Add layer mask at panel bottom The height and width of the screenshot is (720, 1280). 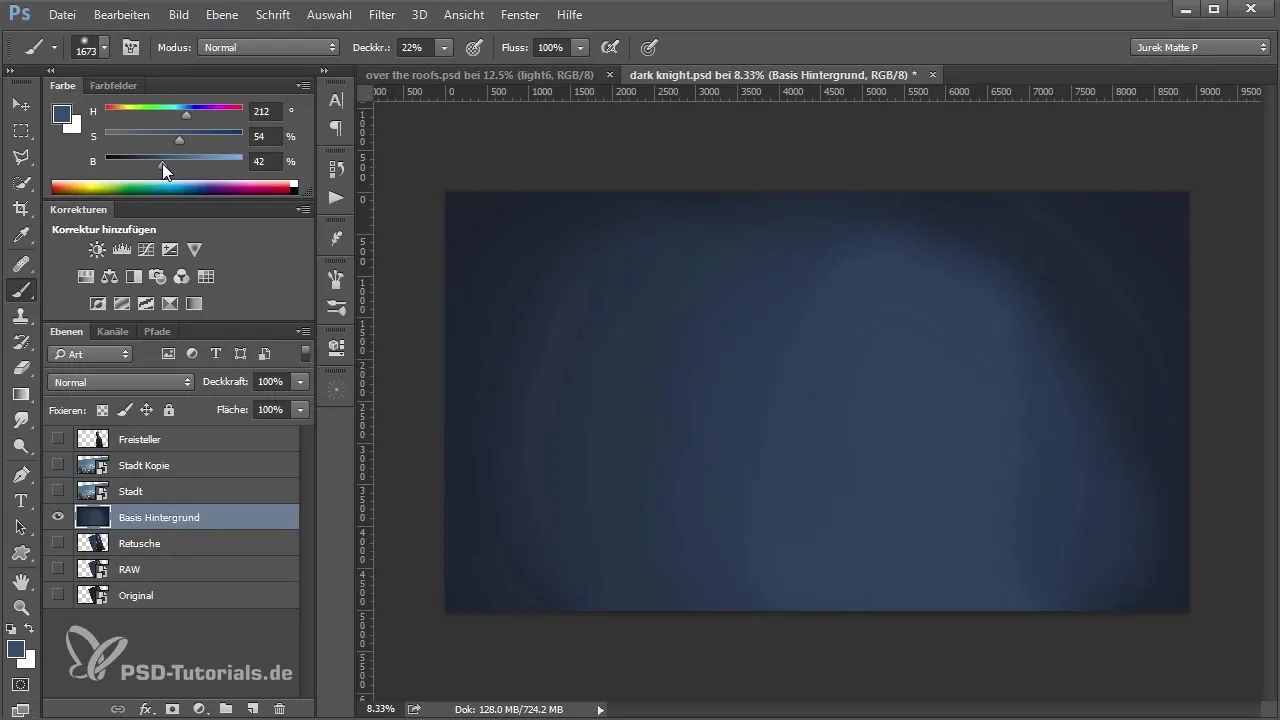point(172,709)
